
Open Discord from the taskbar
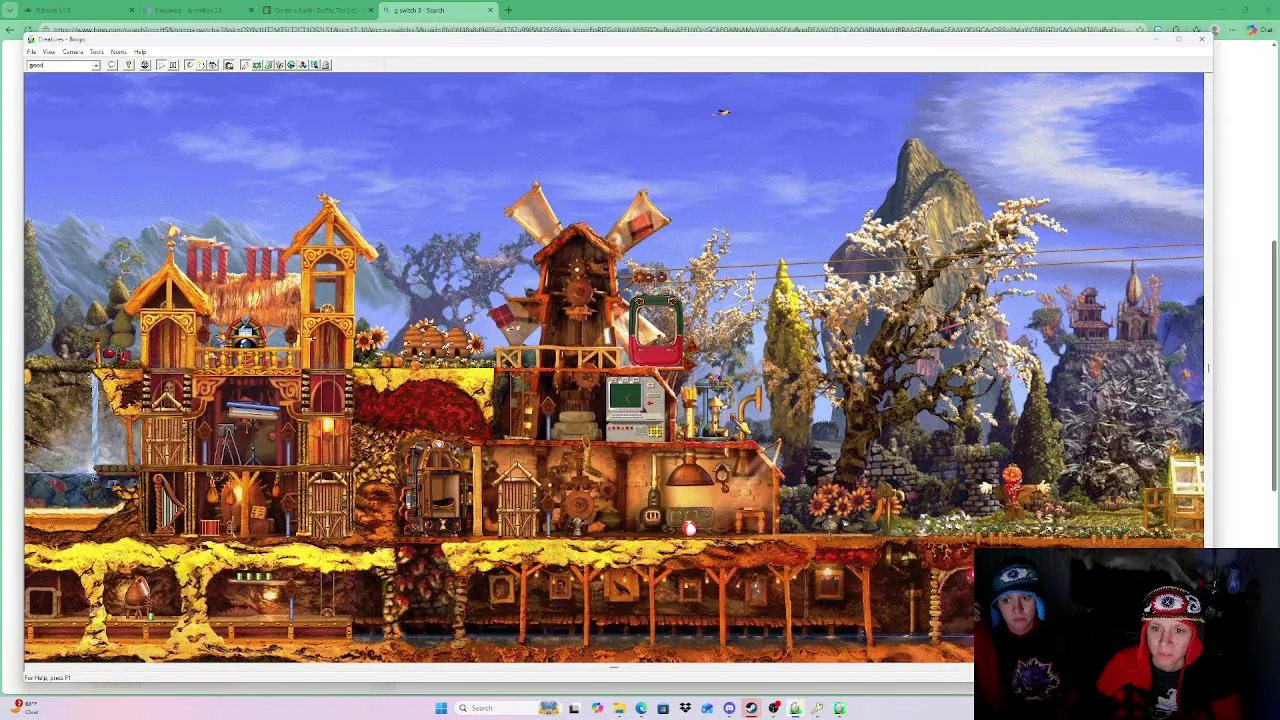point(729,708)
